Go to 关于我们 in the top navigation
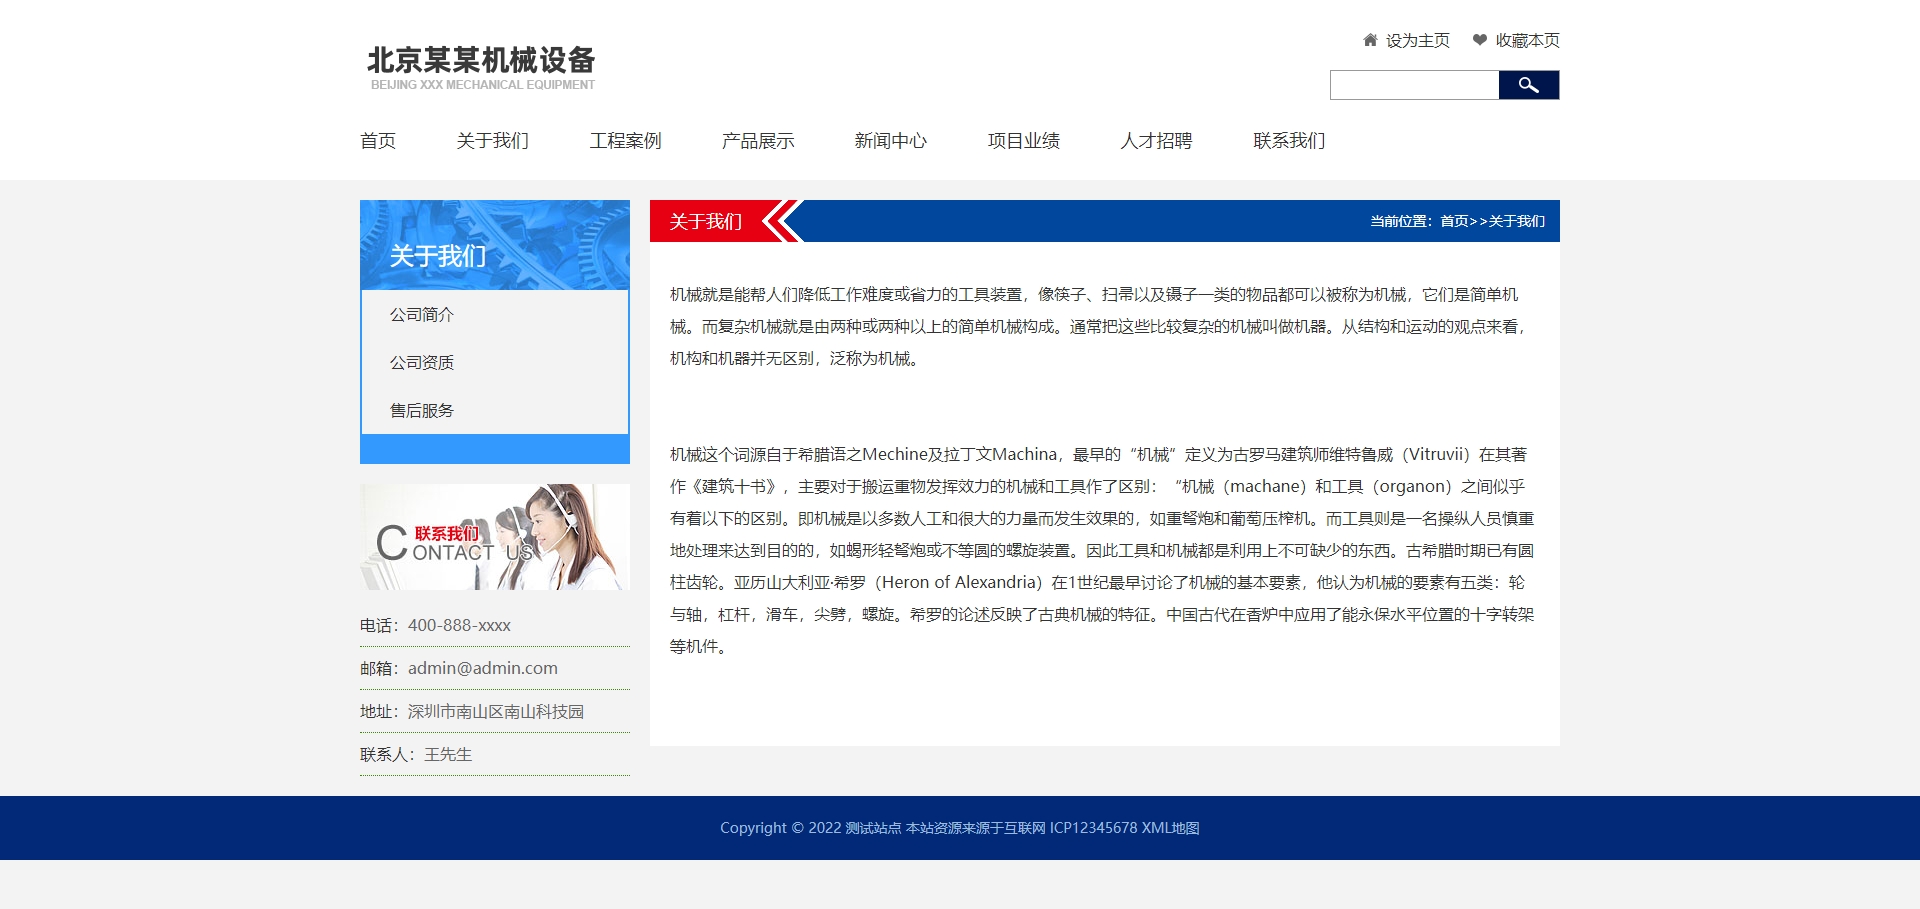1920x909 pixels. [x=492, y=141]
